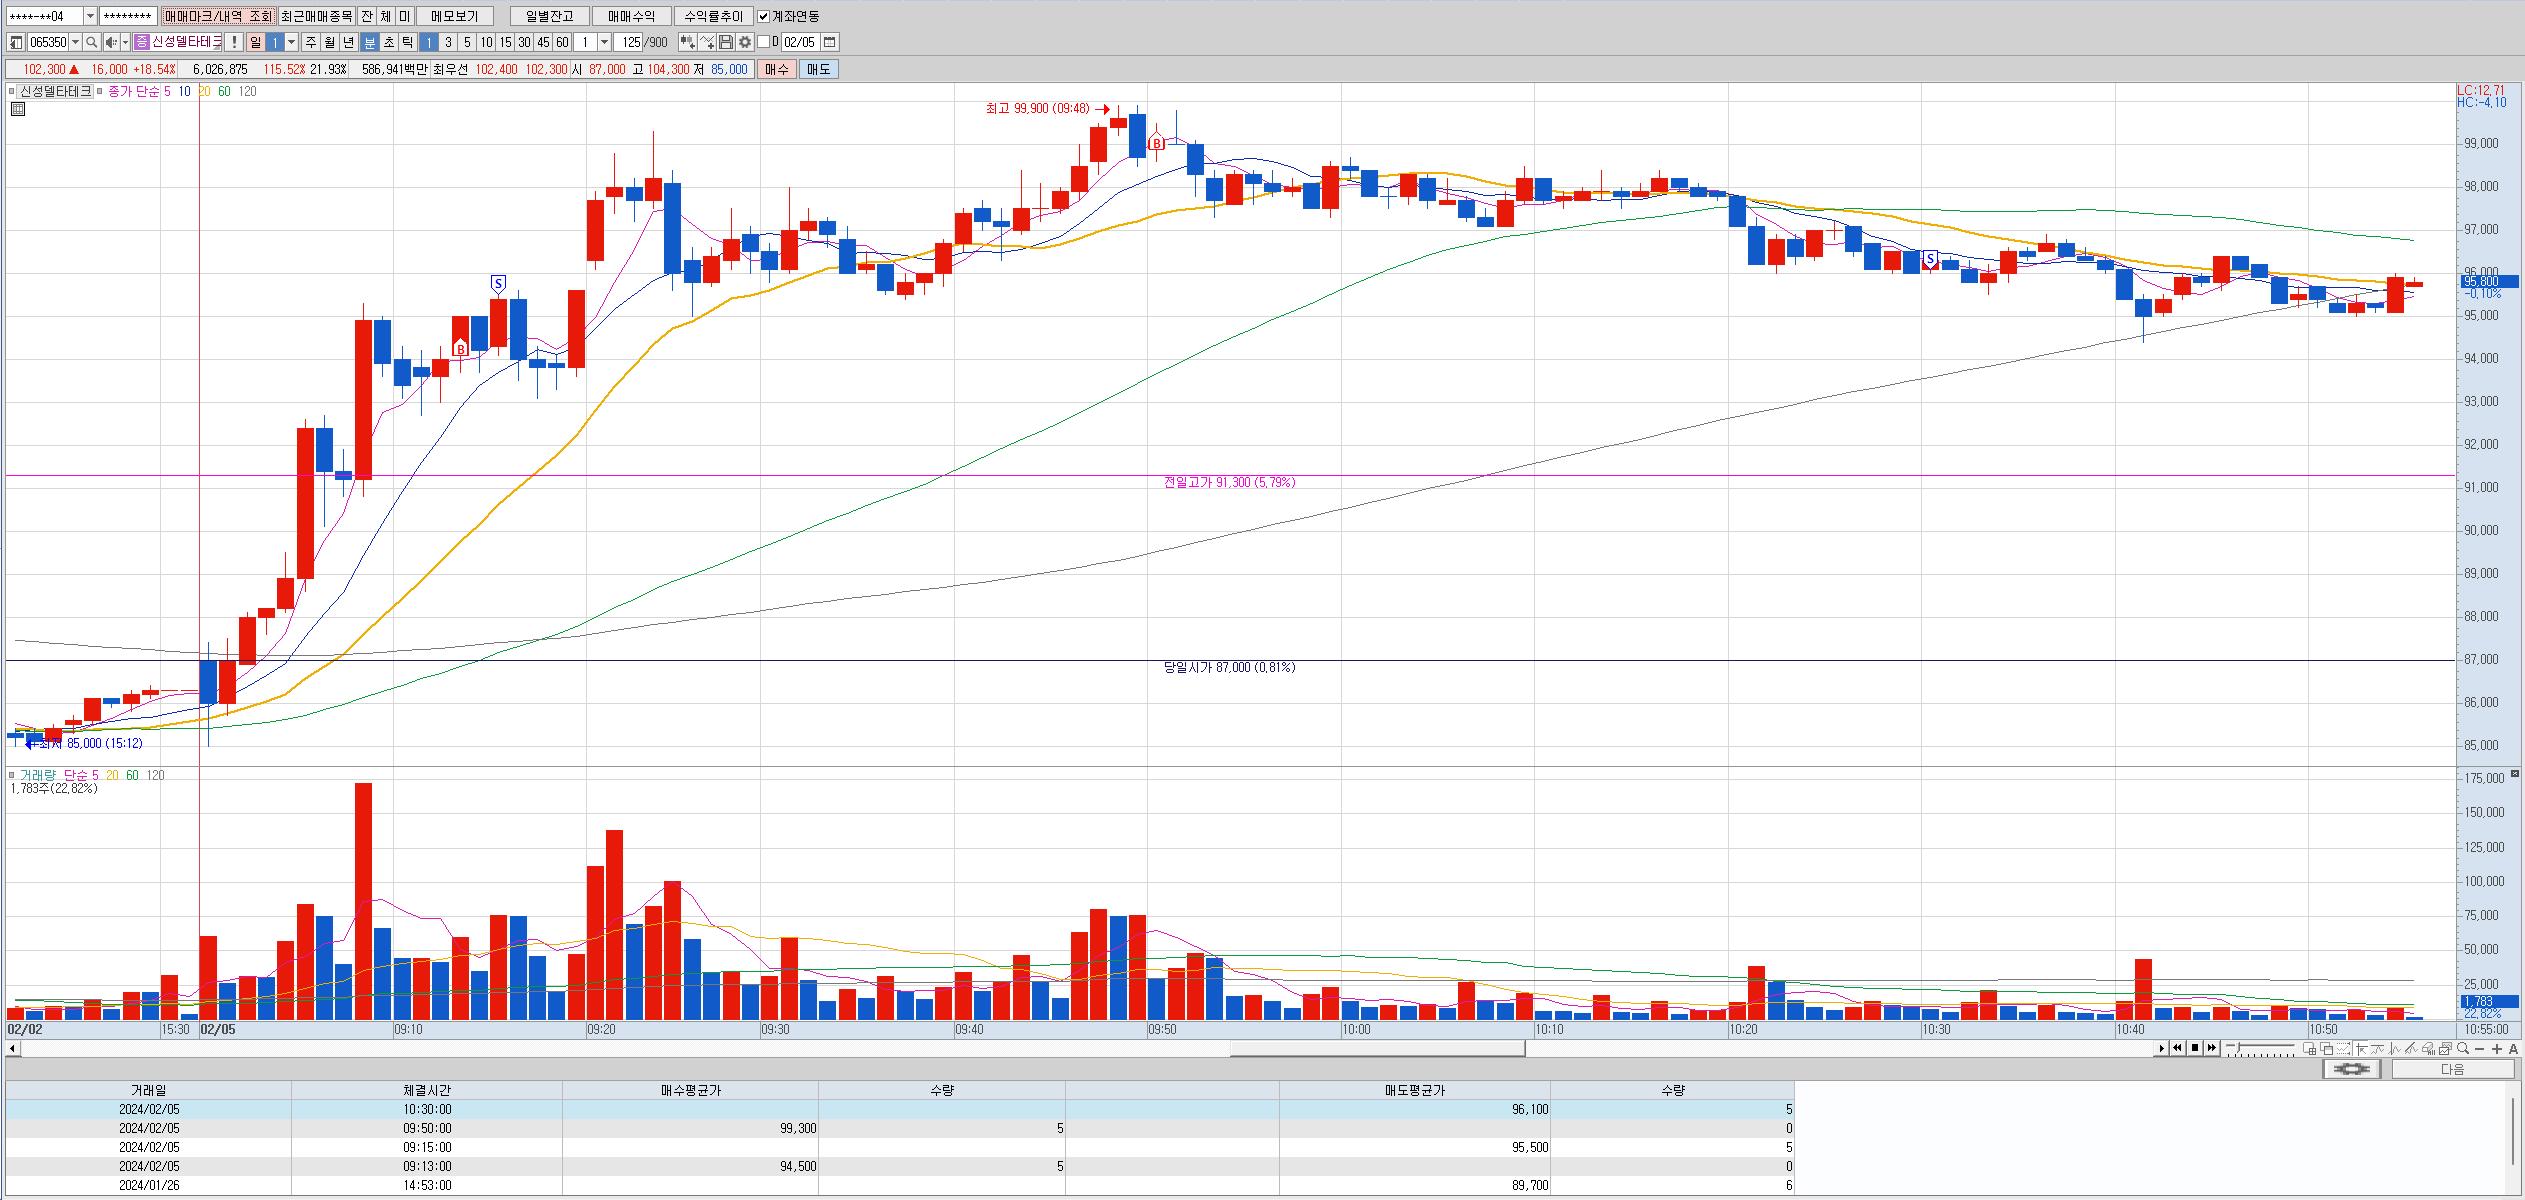Click the chart stop playback button
2525x1200 pixels.
click(x=2194, y=1048)
